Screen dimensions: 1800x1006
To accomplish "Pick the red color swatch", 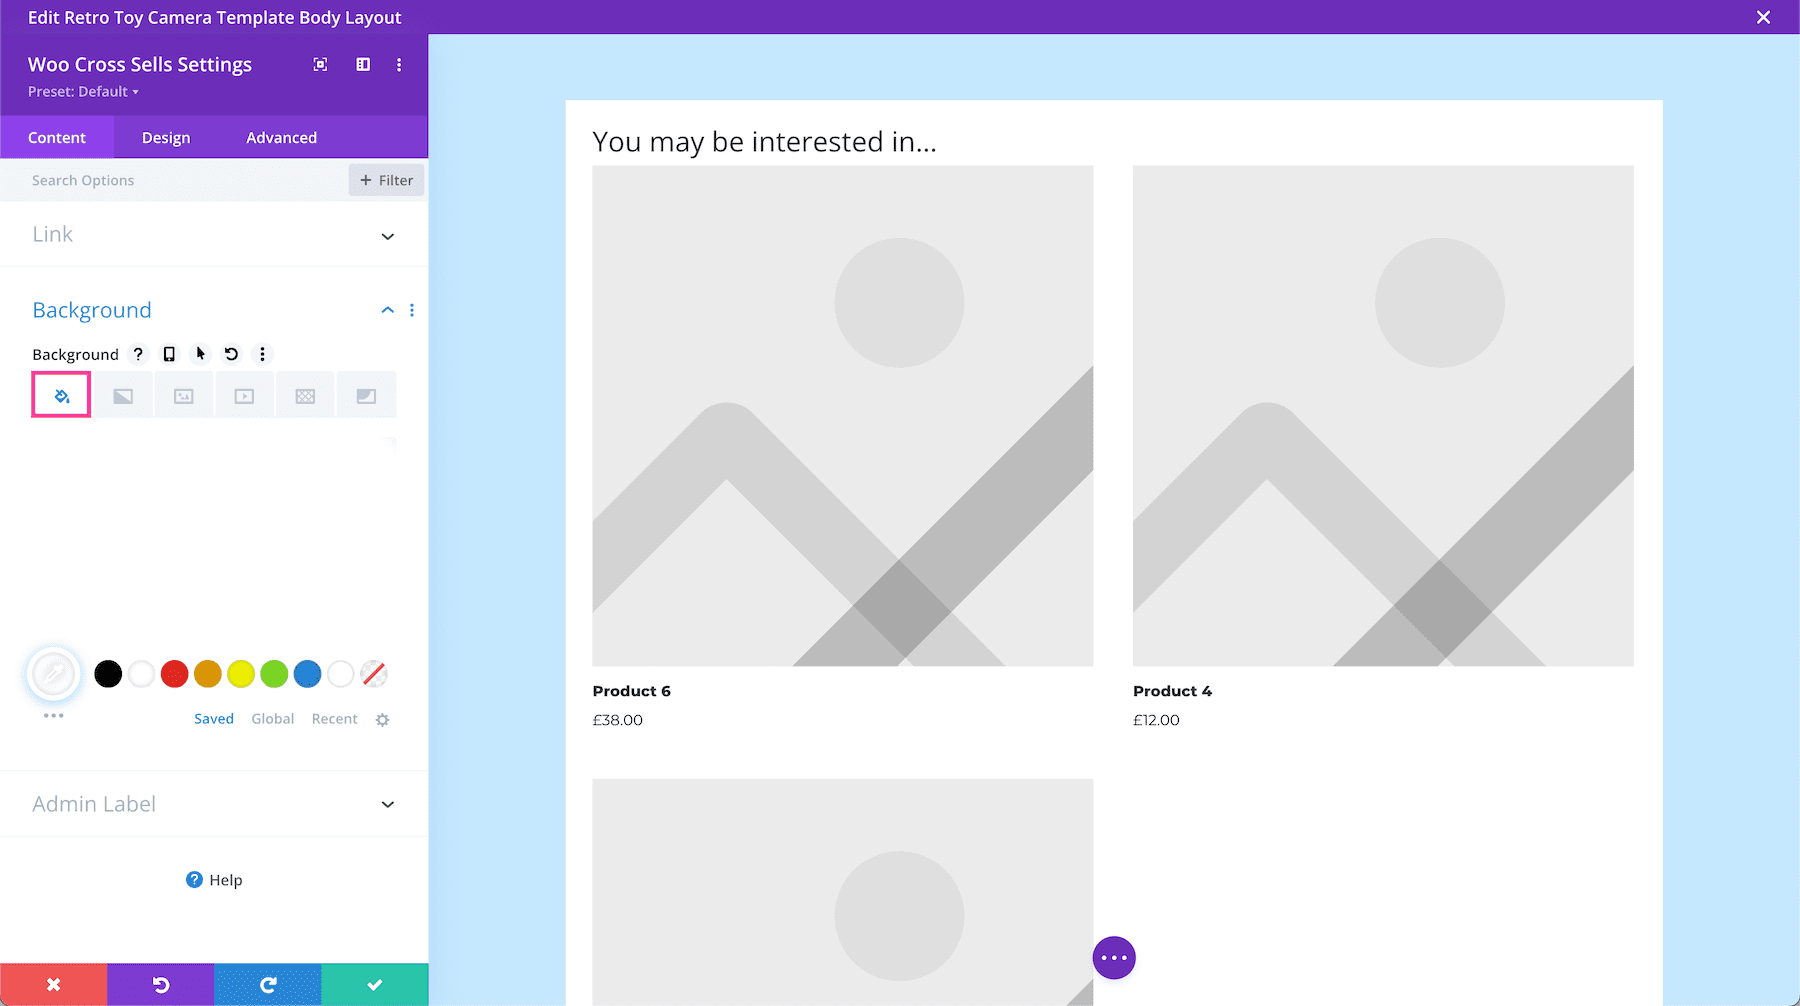I will [174, 674].
